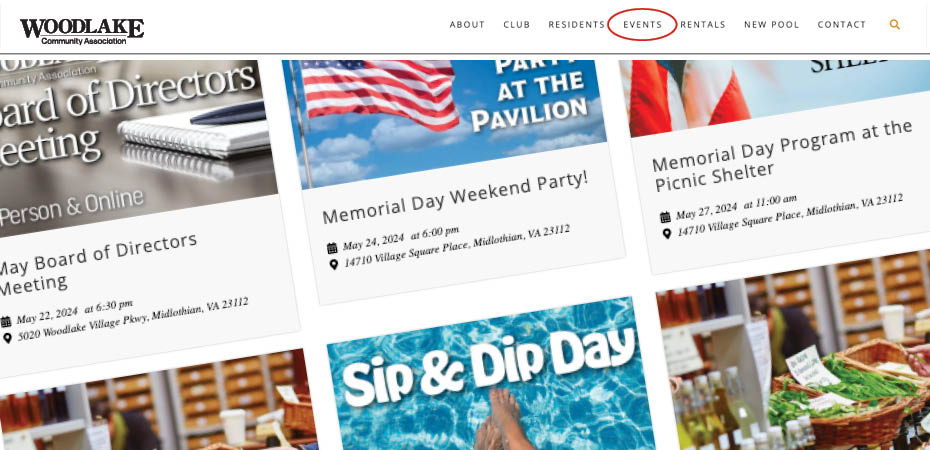Open the Rentals menu item
The width and height of the screenshot is (930, 450).
click(x=703, y=25)
